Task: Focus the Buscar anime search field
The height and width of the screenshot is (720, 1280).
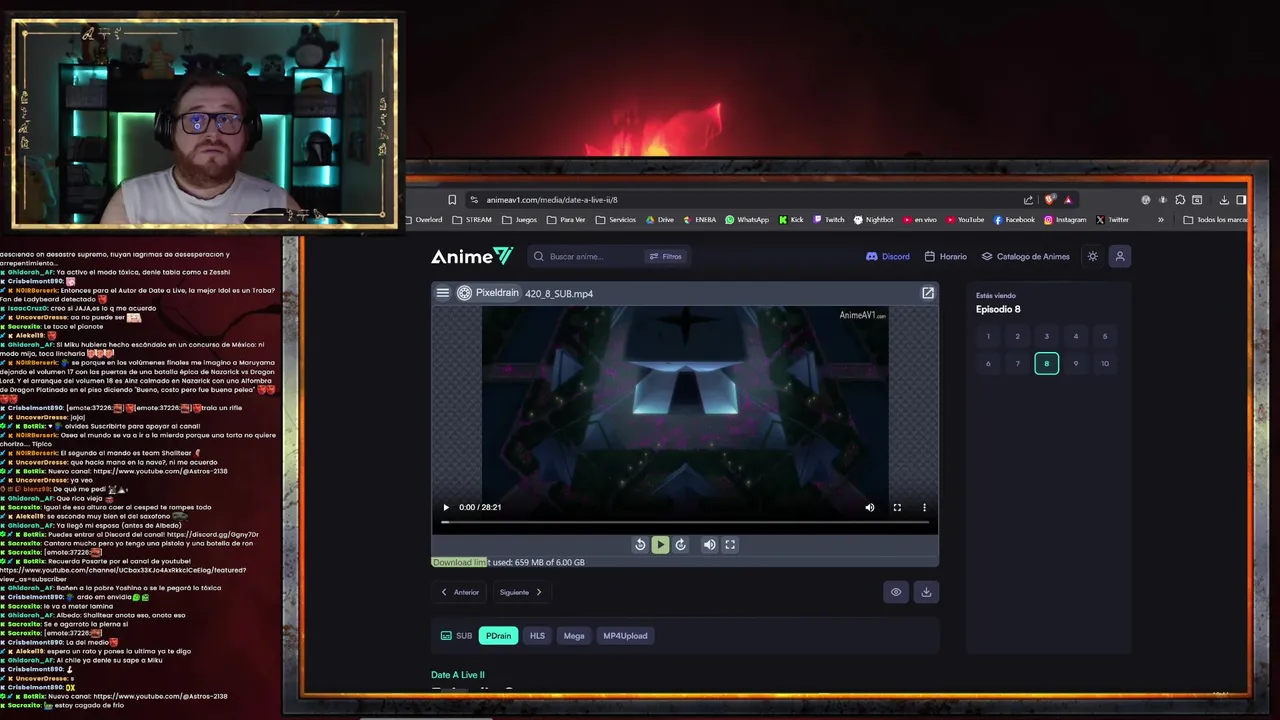Action: coord(590,256)
